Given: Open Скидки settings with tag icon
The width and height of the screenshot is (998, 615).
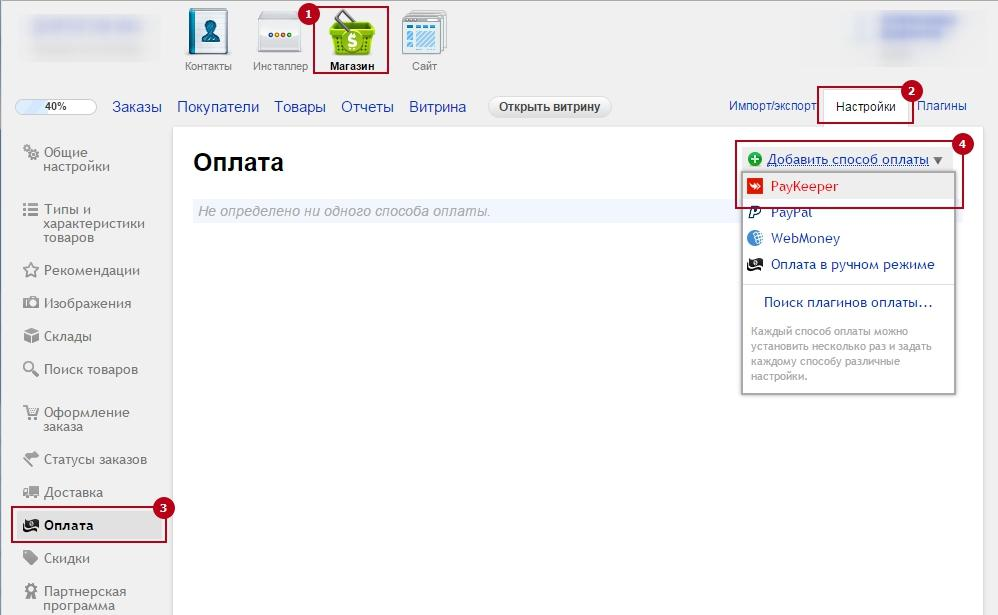Looking at the screenshot, I should click(x=66, y=558).
